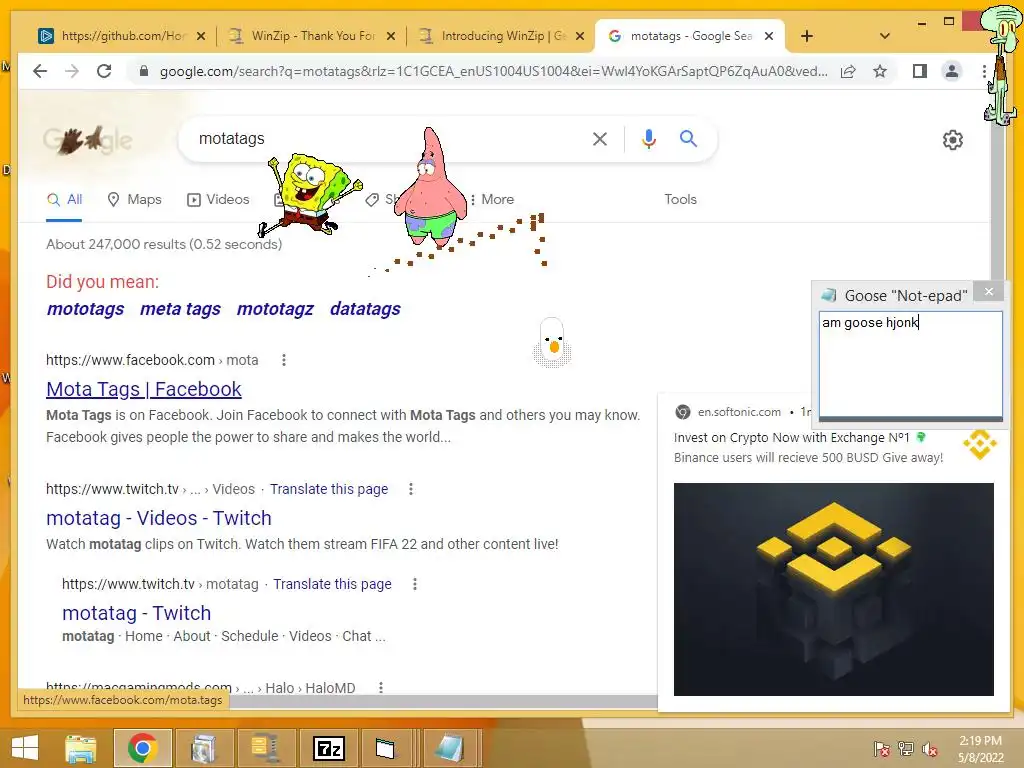The image size is (1024, 768).
Task: Click the site lock icon
Action: click(144, 71)
